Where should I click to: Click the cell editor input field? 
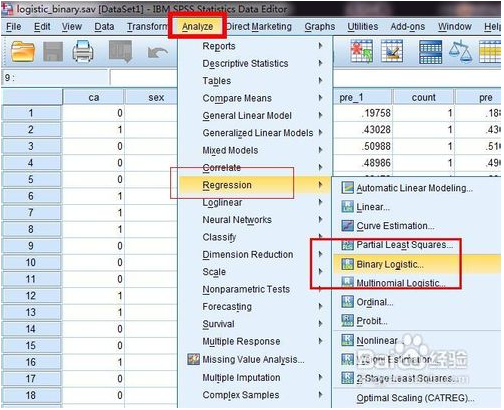pyautogui.click(x=144, y=78)
